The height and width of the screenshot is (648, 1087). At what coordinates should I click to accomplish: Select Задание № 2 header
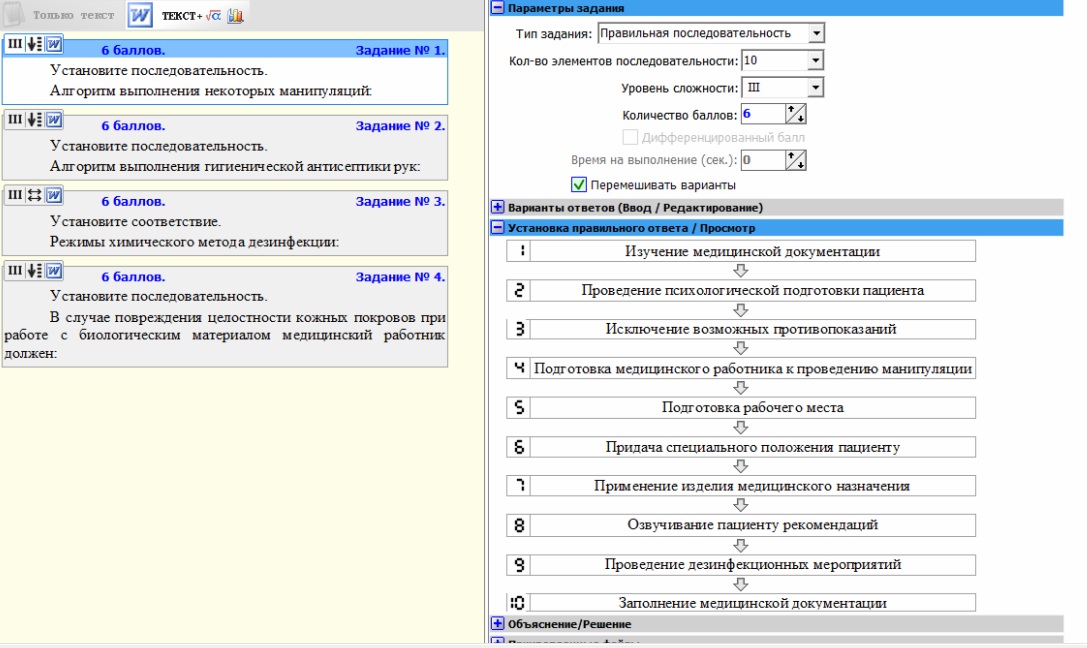click(x=400, y=125)
